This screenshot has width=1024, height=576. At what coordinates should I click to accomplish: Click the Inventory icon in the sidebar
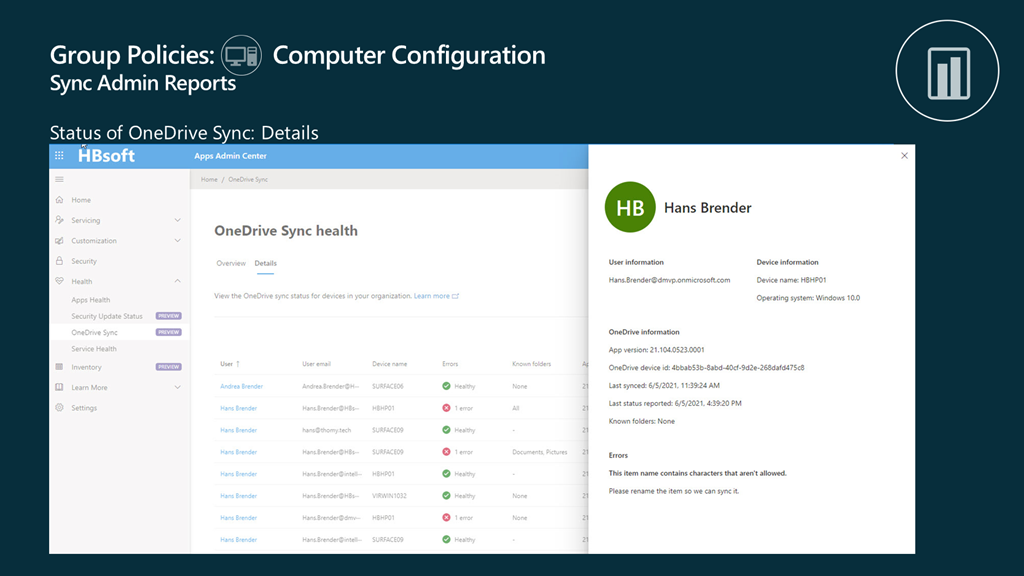click(x=60, y=367)
